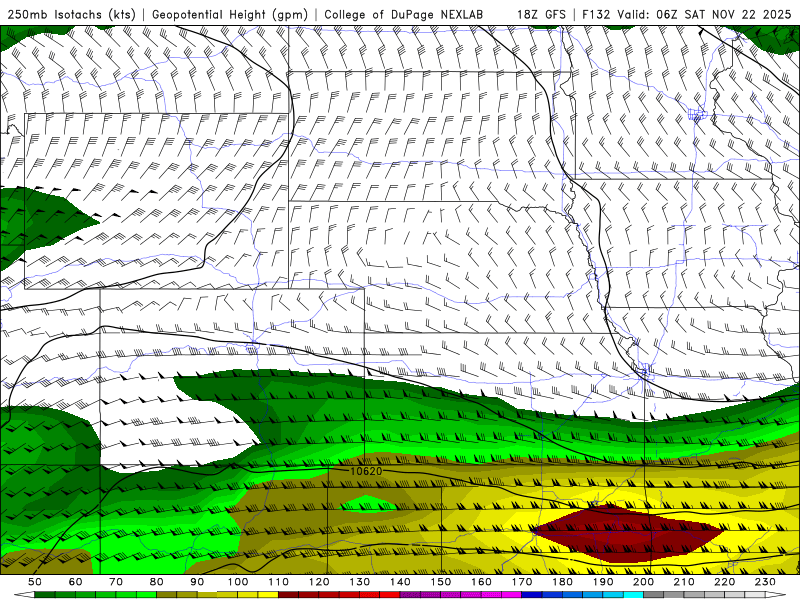This screenshot has height=600, width=800.
Task: Click the 'Valid: 06Z SAT NOV 22 2025' text
Action: 704,14
